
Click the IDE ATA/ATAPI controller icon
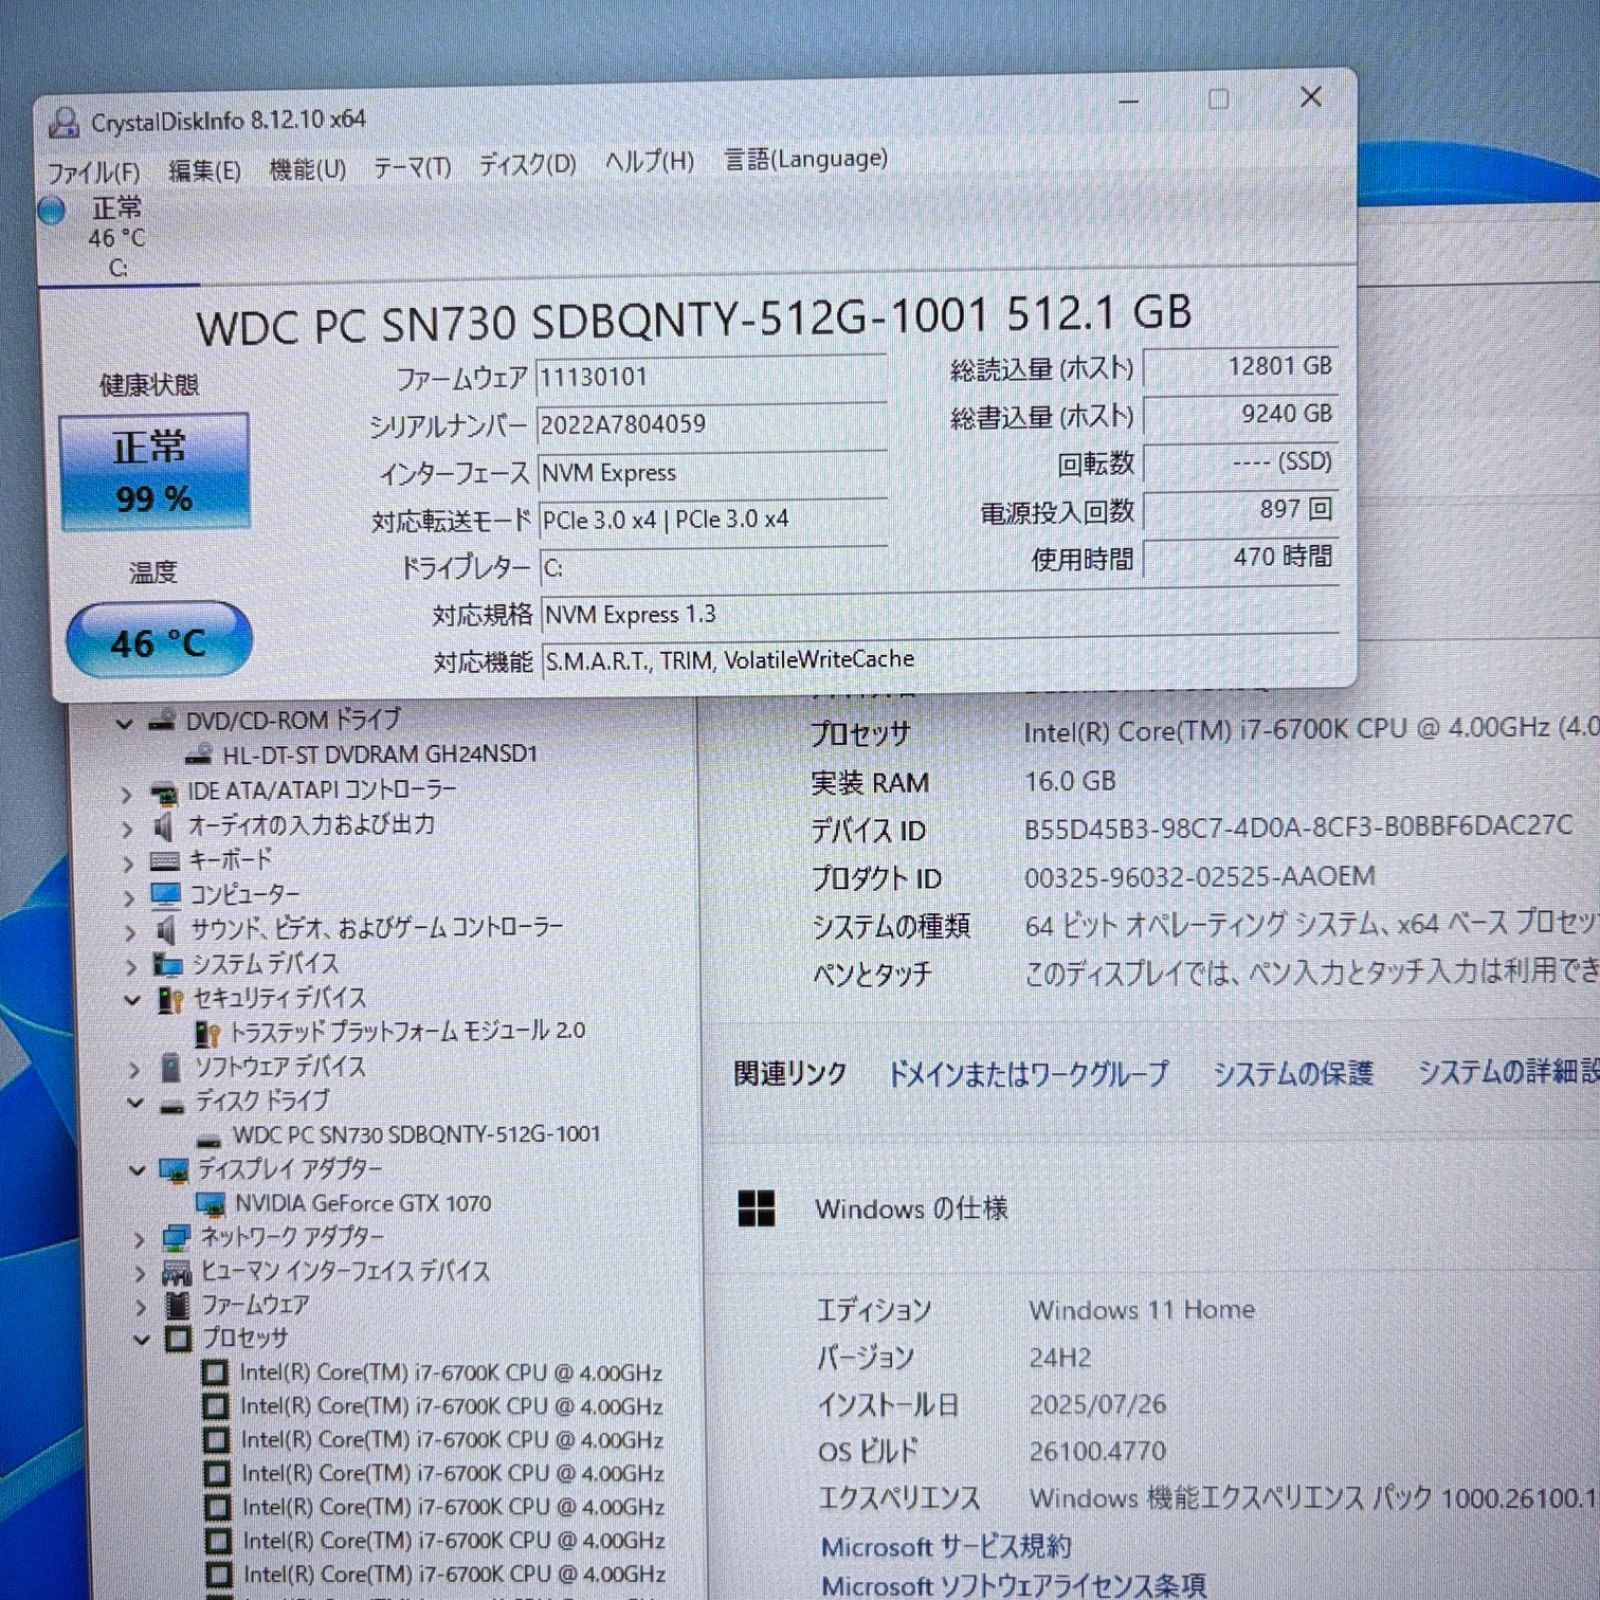point(163,793)
